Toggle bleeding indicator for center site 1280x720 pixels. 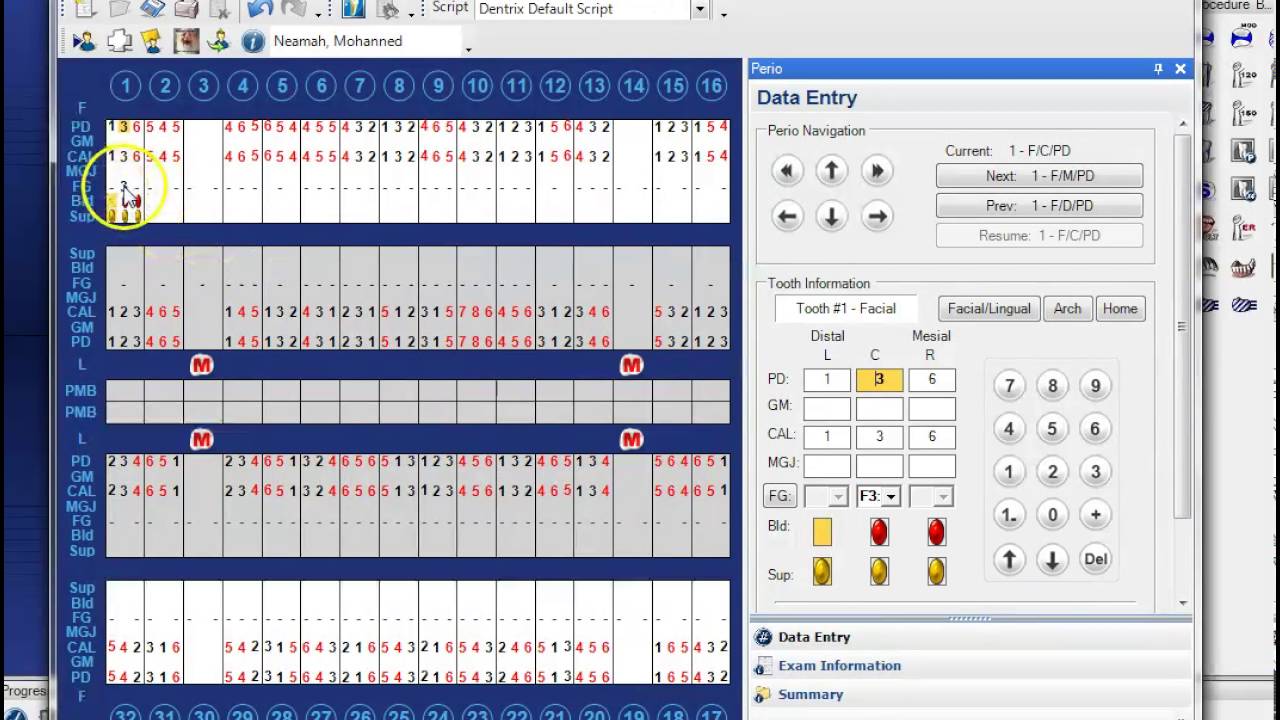click(879, 532)
